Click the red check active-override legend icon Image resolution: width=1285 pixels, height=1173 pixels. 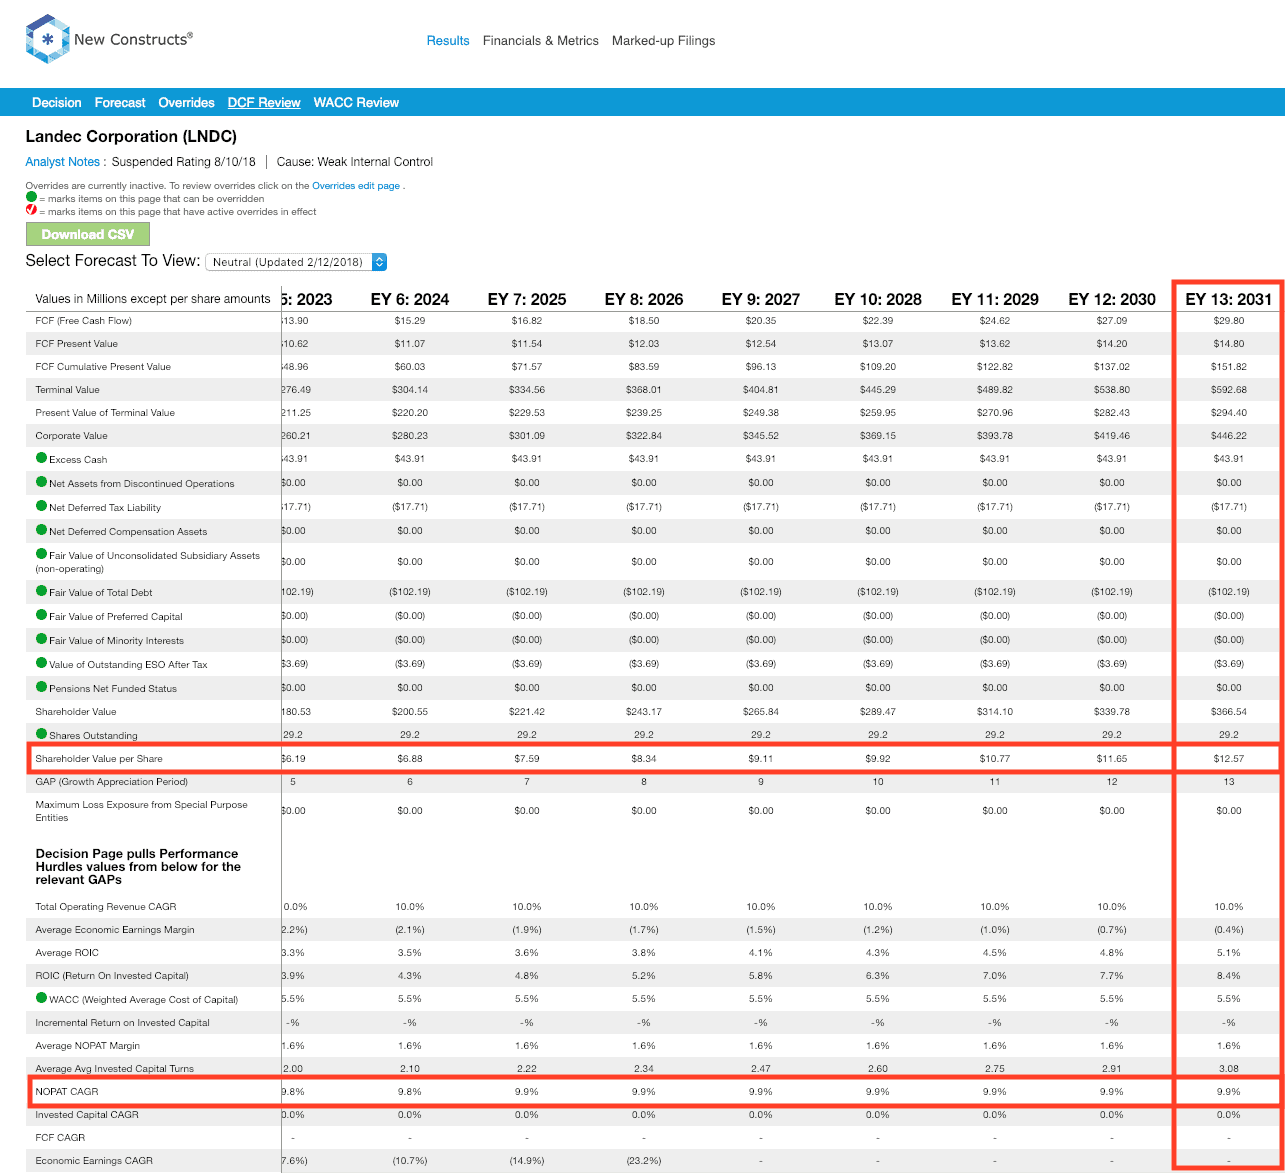[x=31, y=211]
